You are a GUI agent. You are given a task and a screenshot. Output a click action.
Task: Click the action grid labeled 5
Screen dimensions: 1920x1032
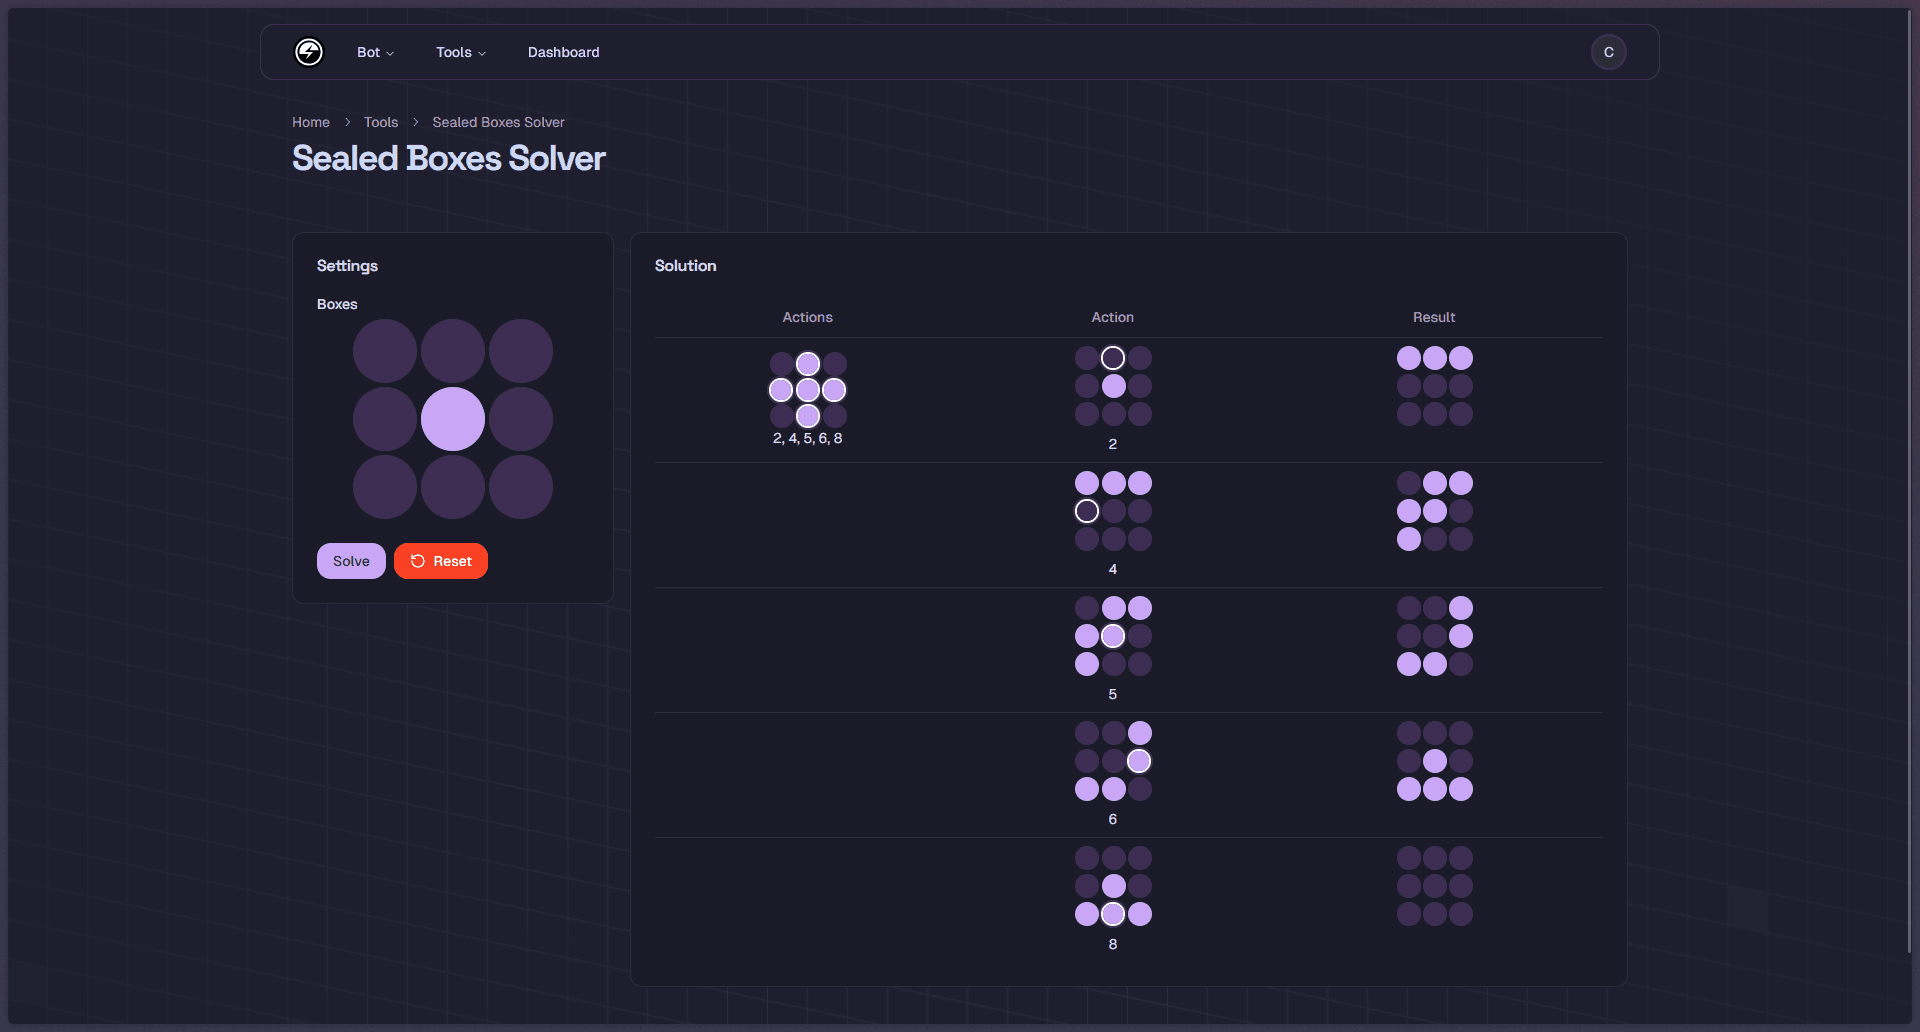pyautogui.click(x=1113, y=636)
